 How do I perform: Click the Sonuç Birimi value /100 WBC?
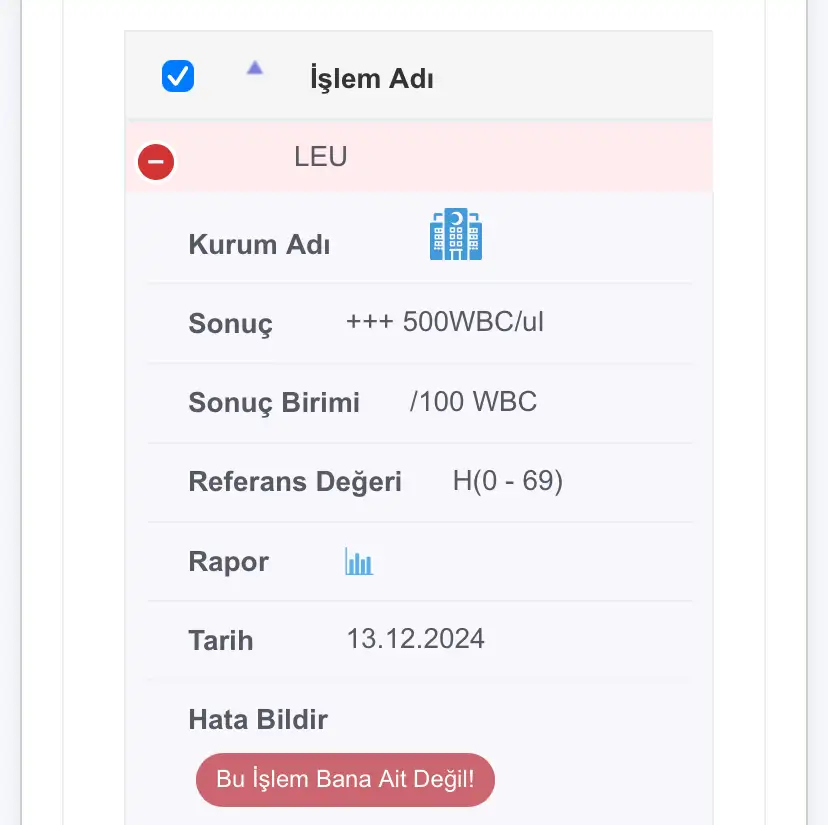click(x=473, y=401)
